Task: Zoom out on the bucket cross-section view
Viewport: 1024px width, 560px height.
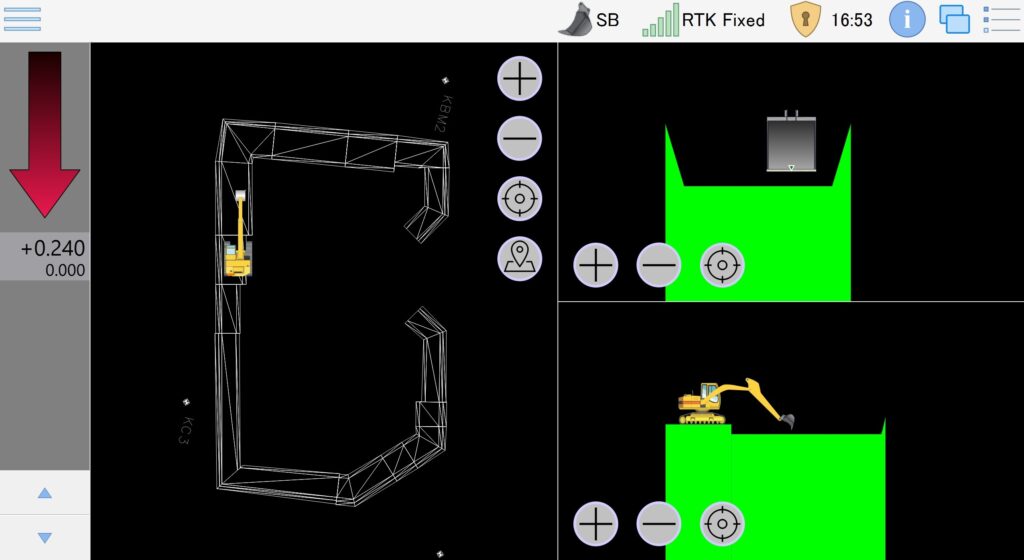Action: (658, 265)
